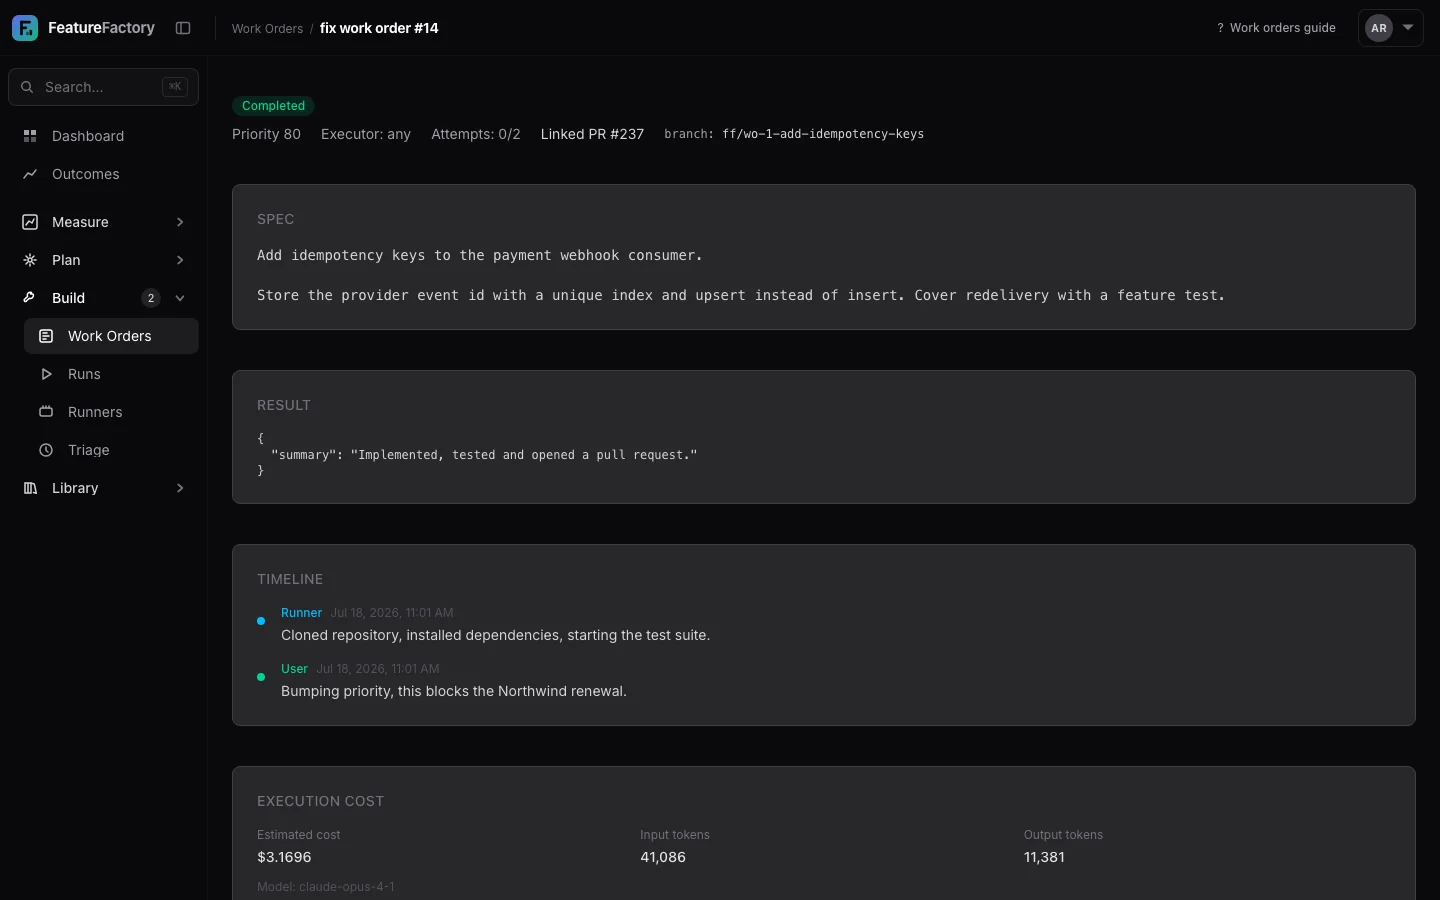Click the Measure menu label
1440x900 pixels.
pyautogui.click(x=80, y=222)
